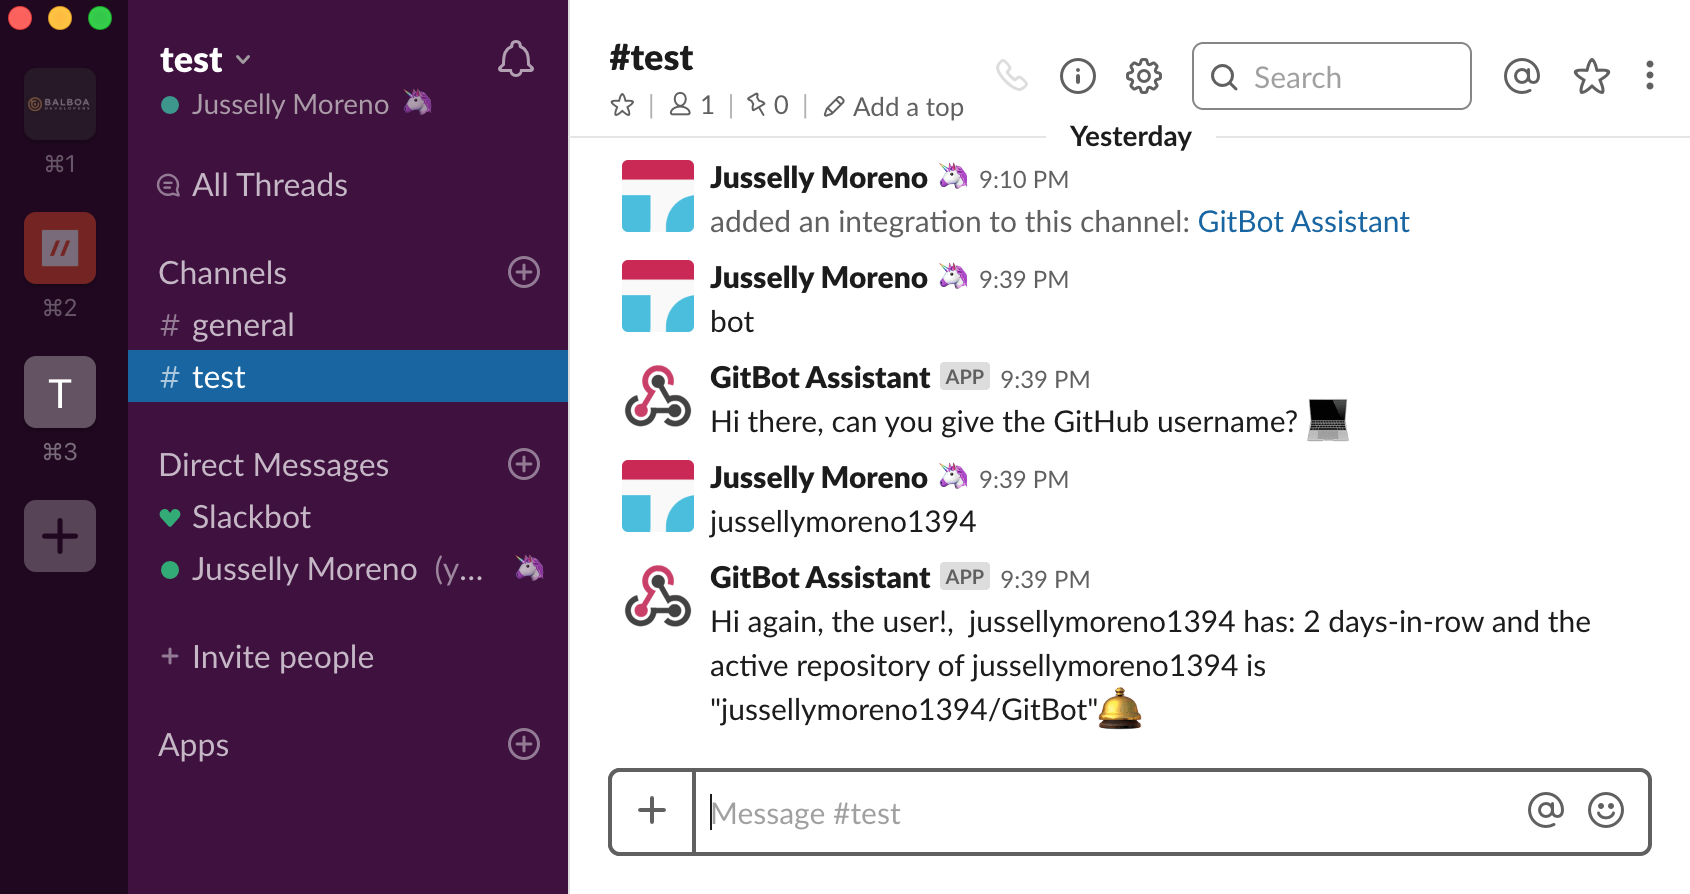Select the test channel

coord(348,376)
